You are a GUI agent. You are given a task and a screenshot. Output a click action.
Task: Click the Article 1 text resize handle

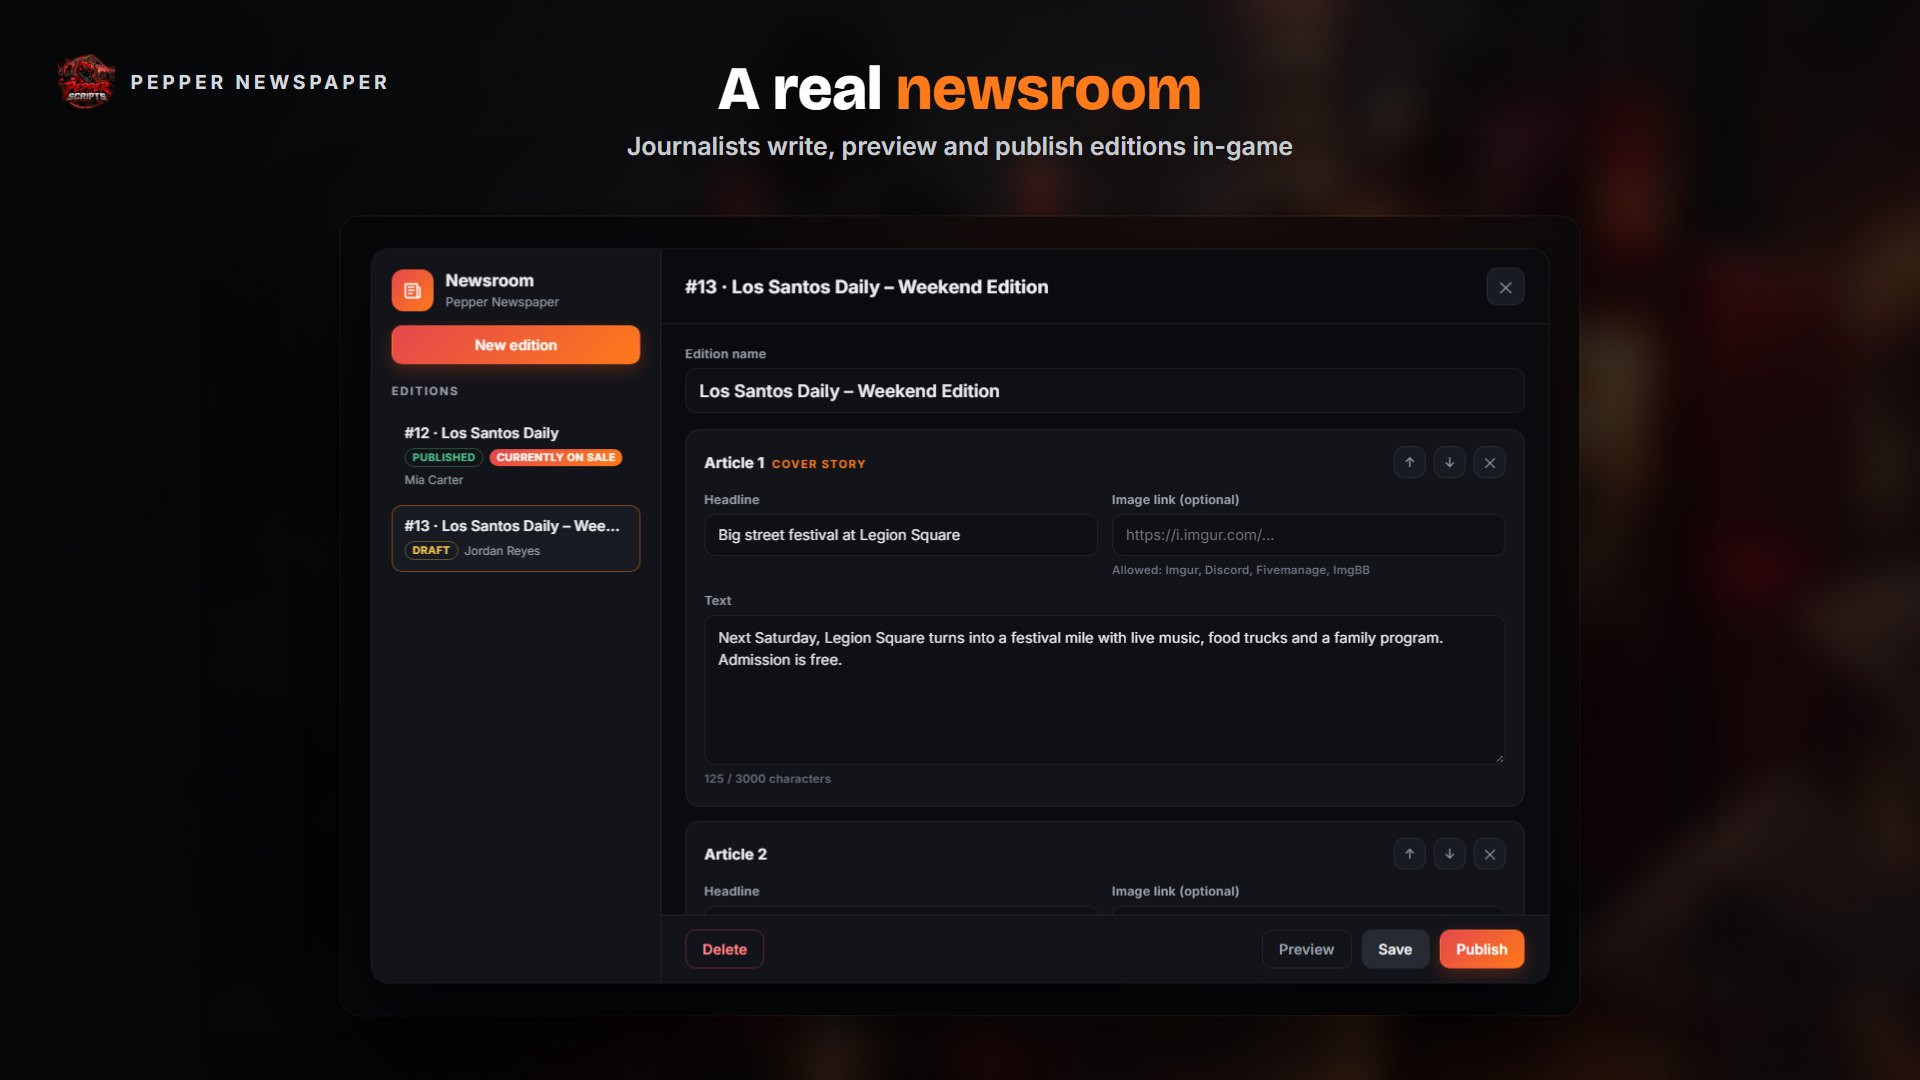1498,758
